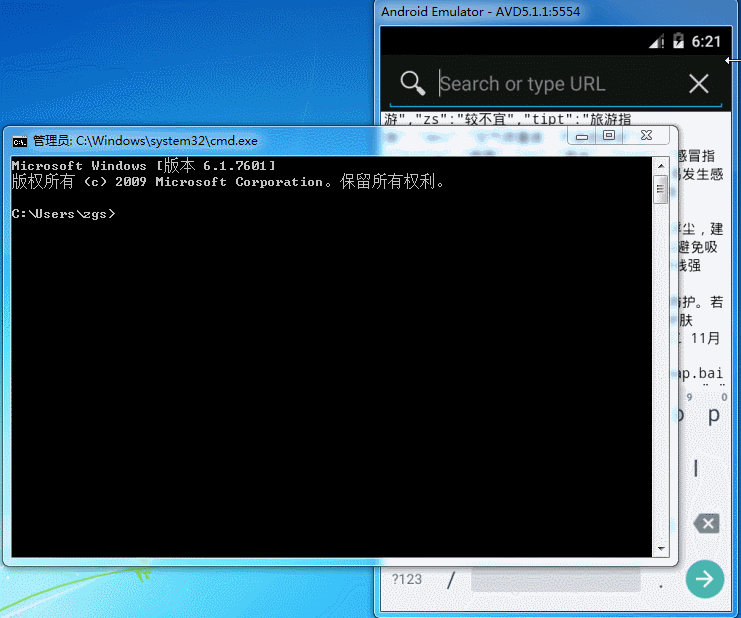Viewport: 741px width, 618px height.
Task: Close the cmd.exe window
Action: (646, 136)
